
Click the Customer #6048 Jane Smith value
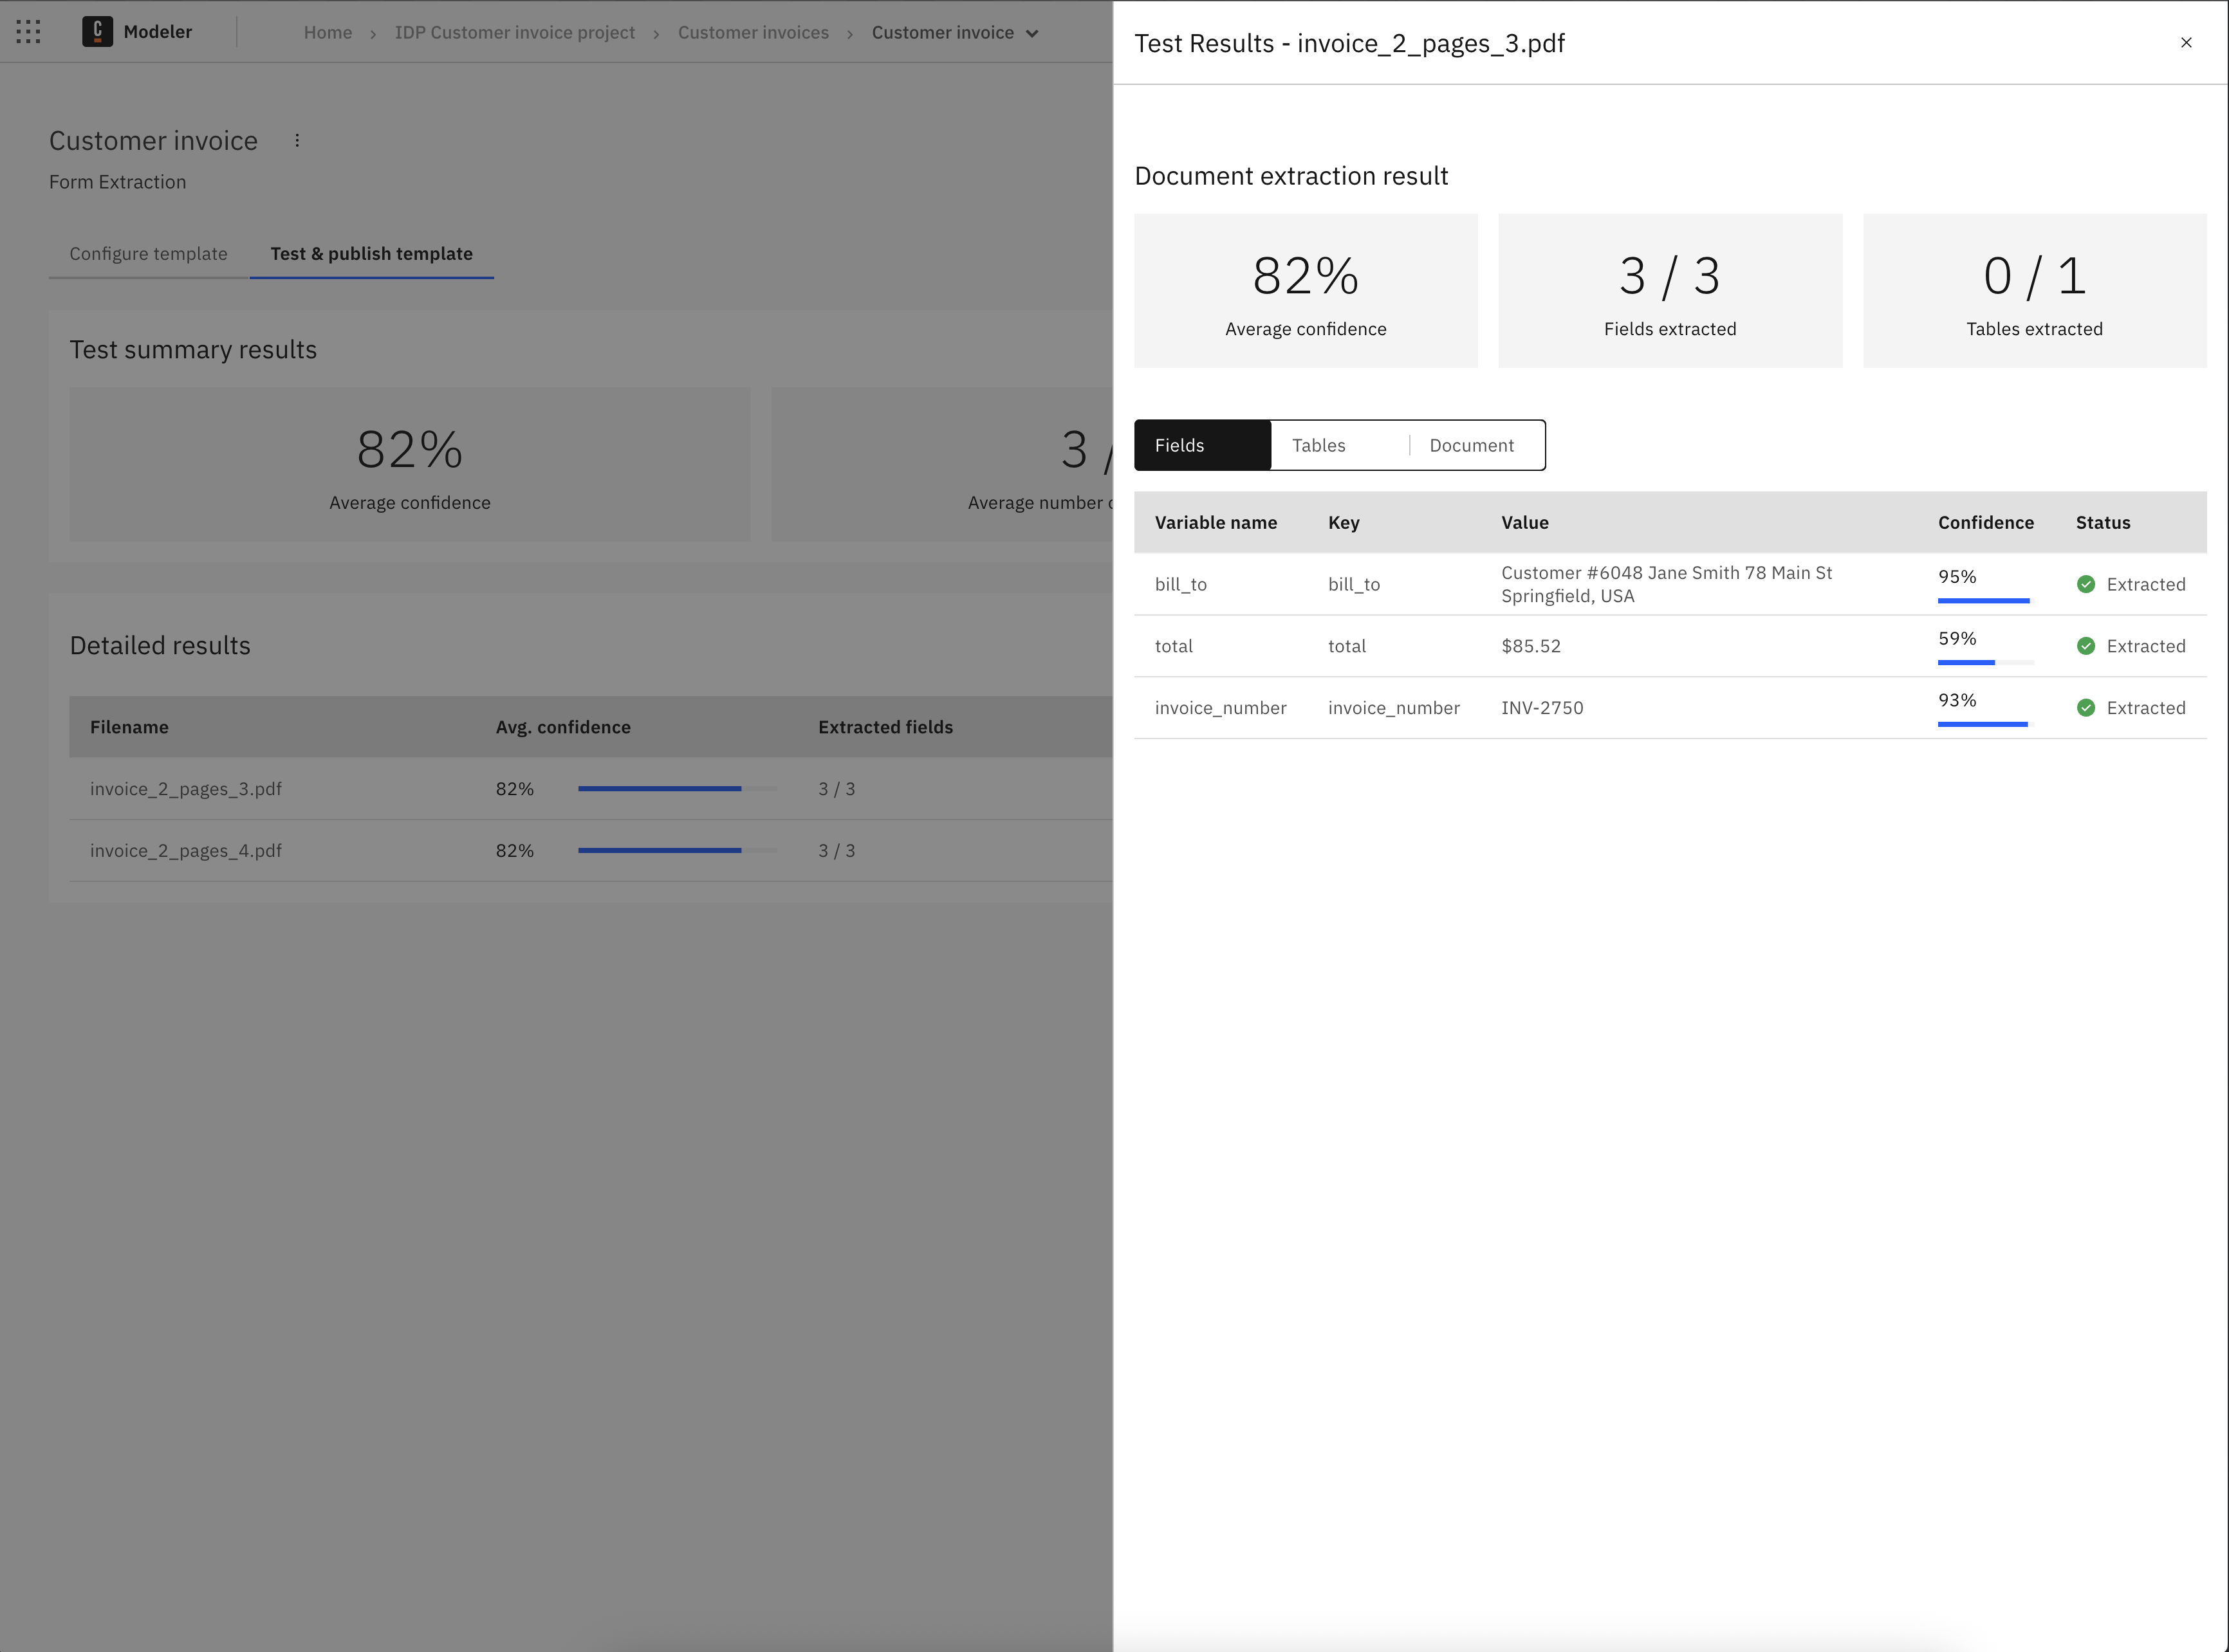pos(1666,584)
